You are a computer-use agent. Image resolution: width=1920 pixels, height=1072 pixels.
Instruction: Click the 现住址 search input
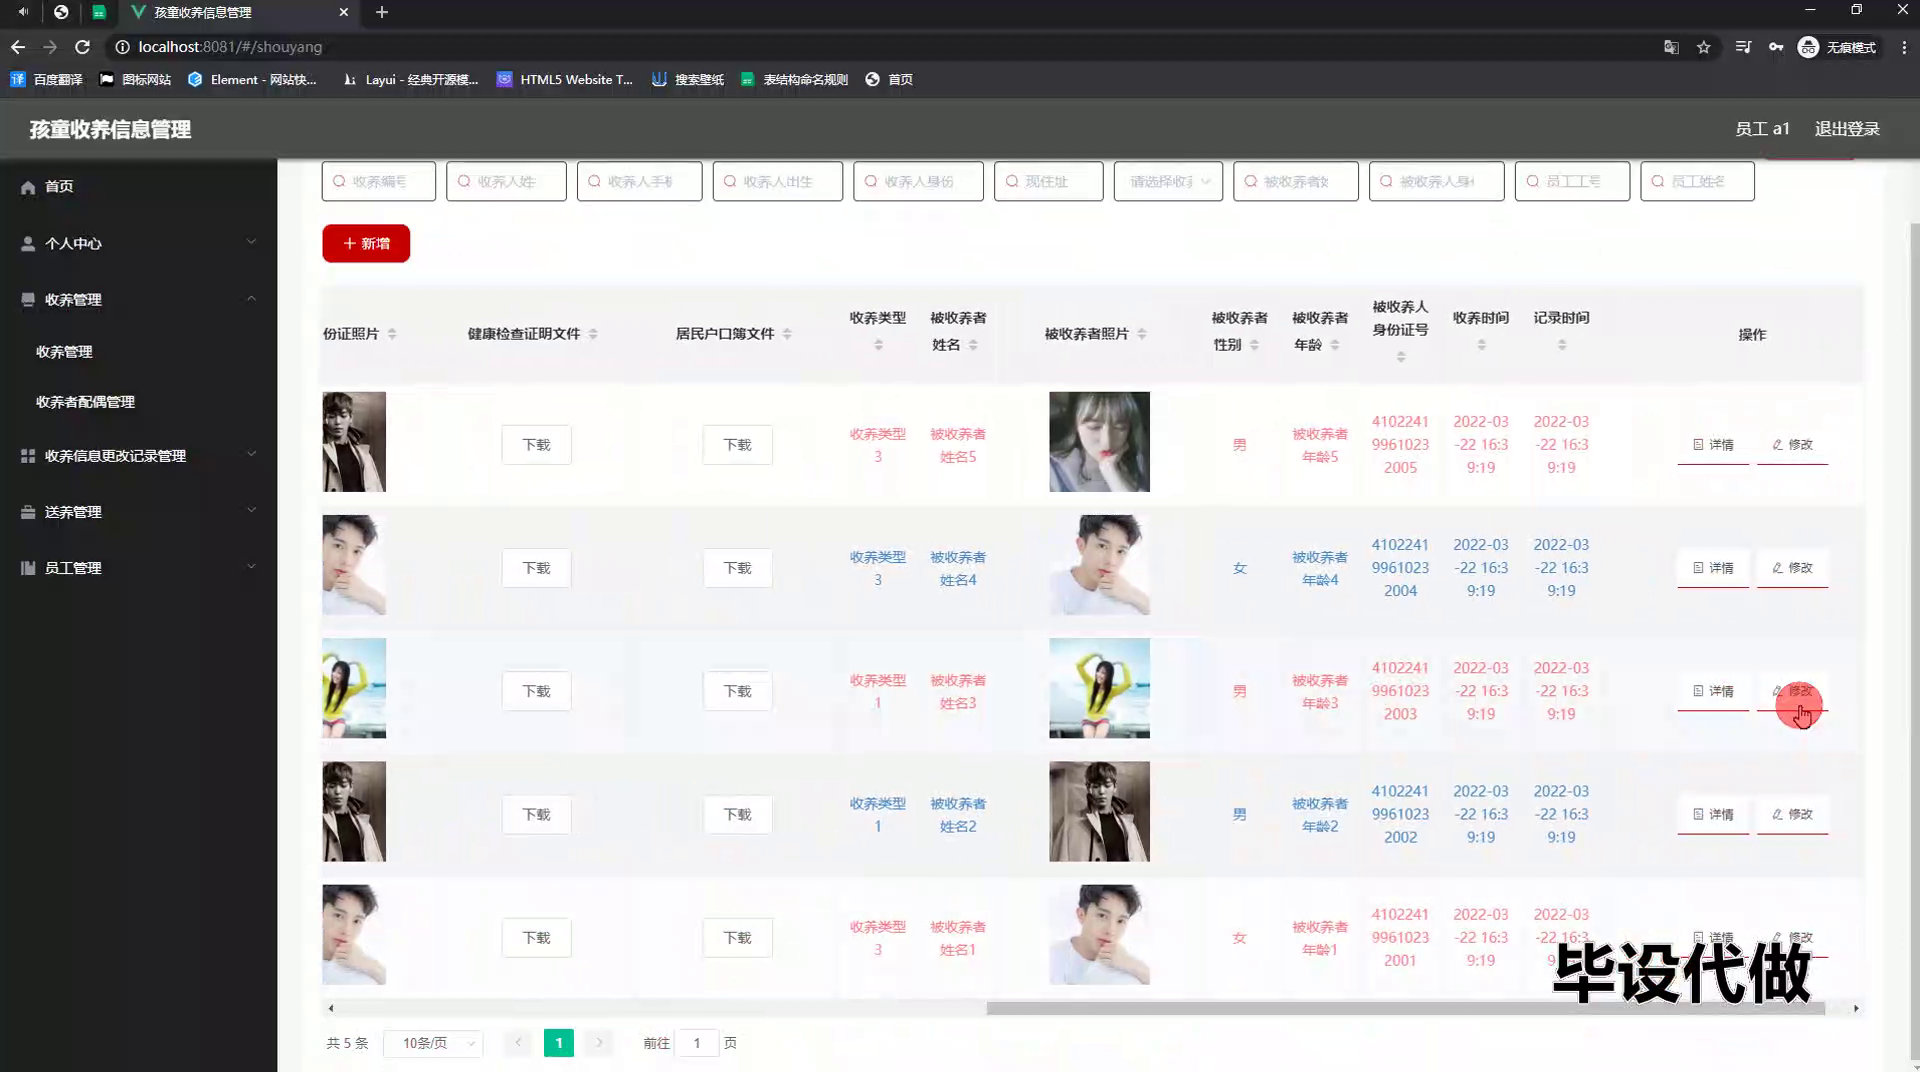(x=1049, y=181)
